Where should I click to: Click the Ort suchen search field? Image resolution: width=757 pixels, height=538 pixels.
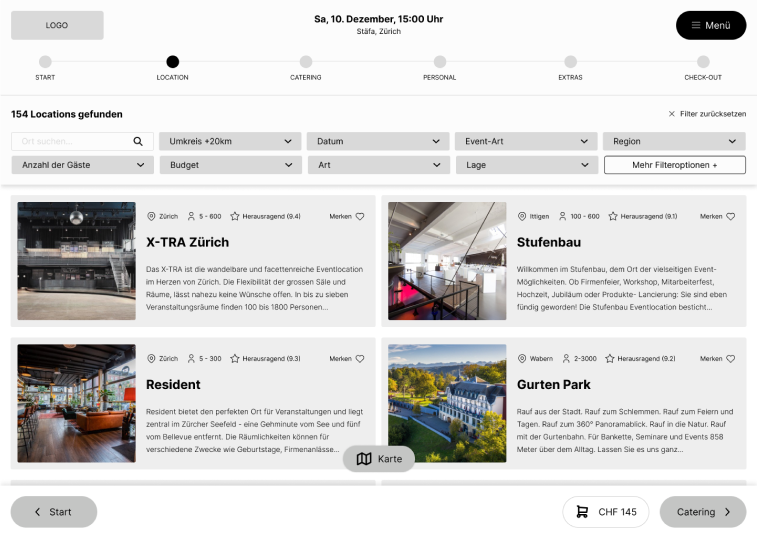pos(73,142)
